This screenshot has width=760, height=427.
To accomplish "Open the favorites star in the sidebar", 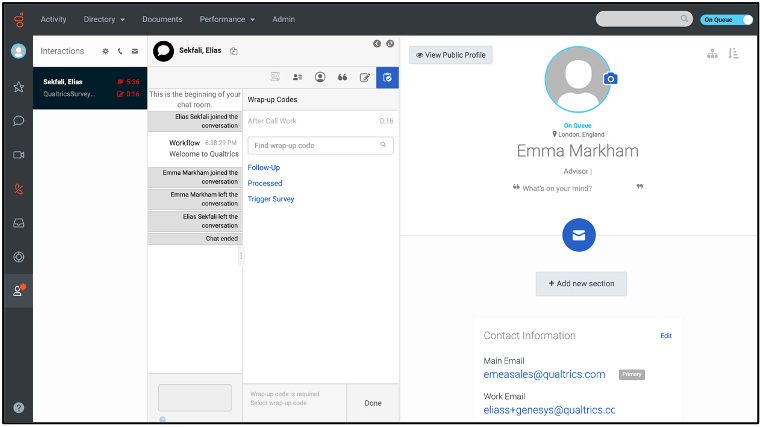I will (x=18, y=87).
